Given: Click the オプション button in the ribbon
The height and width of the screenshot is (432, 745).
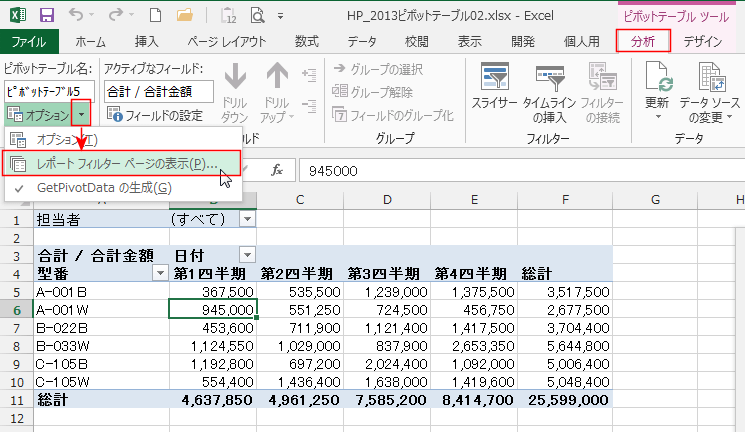Looking at the screenshot, I should (x=39, y=115).
